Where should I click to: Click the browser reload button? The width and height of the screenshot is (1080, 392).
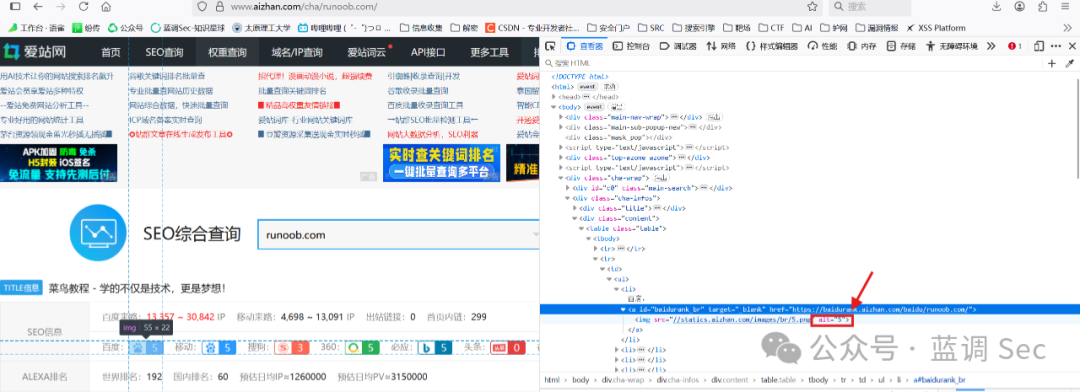click(83, 6)
